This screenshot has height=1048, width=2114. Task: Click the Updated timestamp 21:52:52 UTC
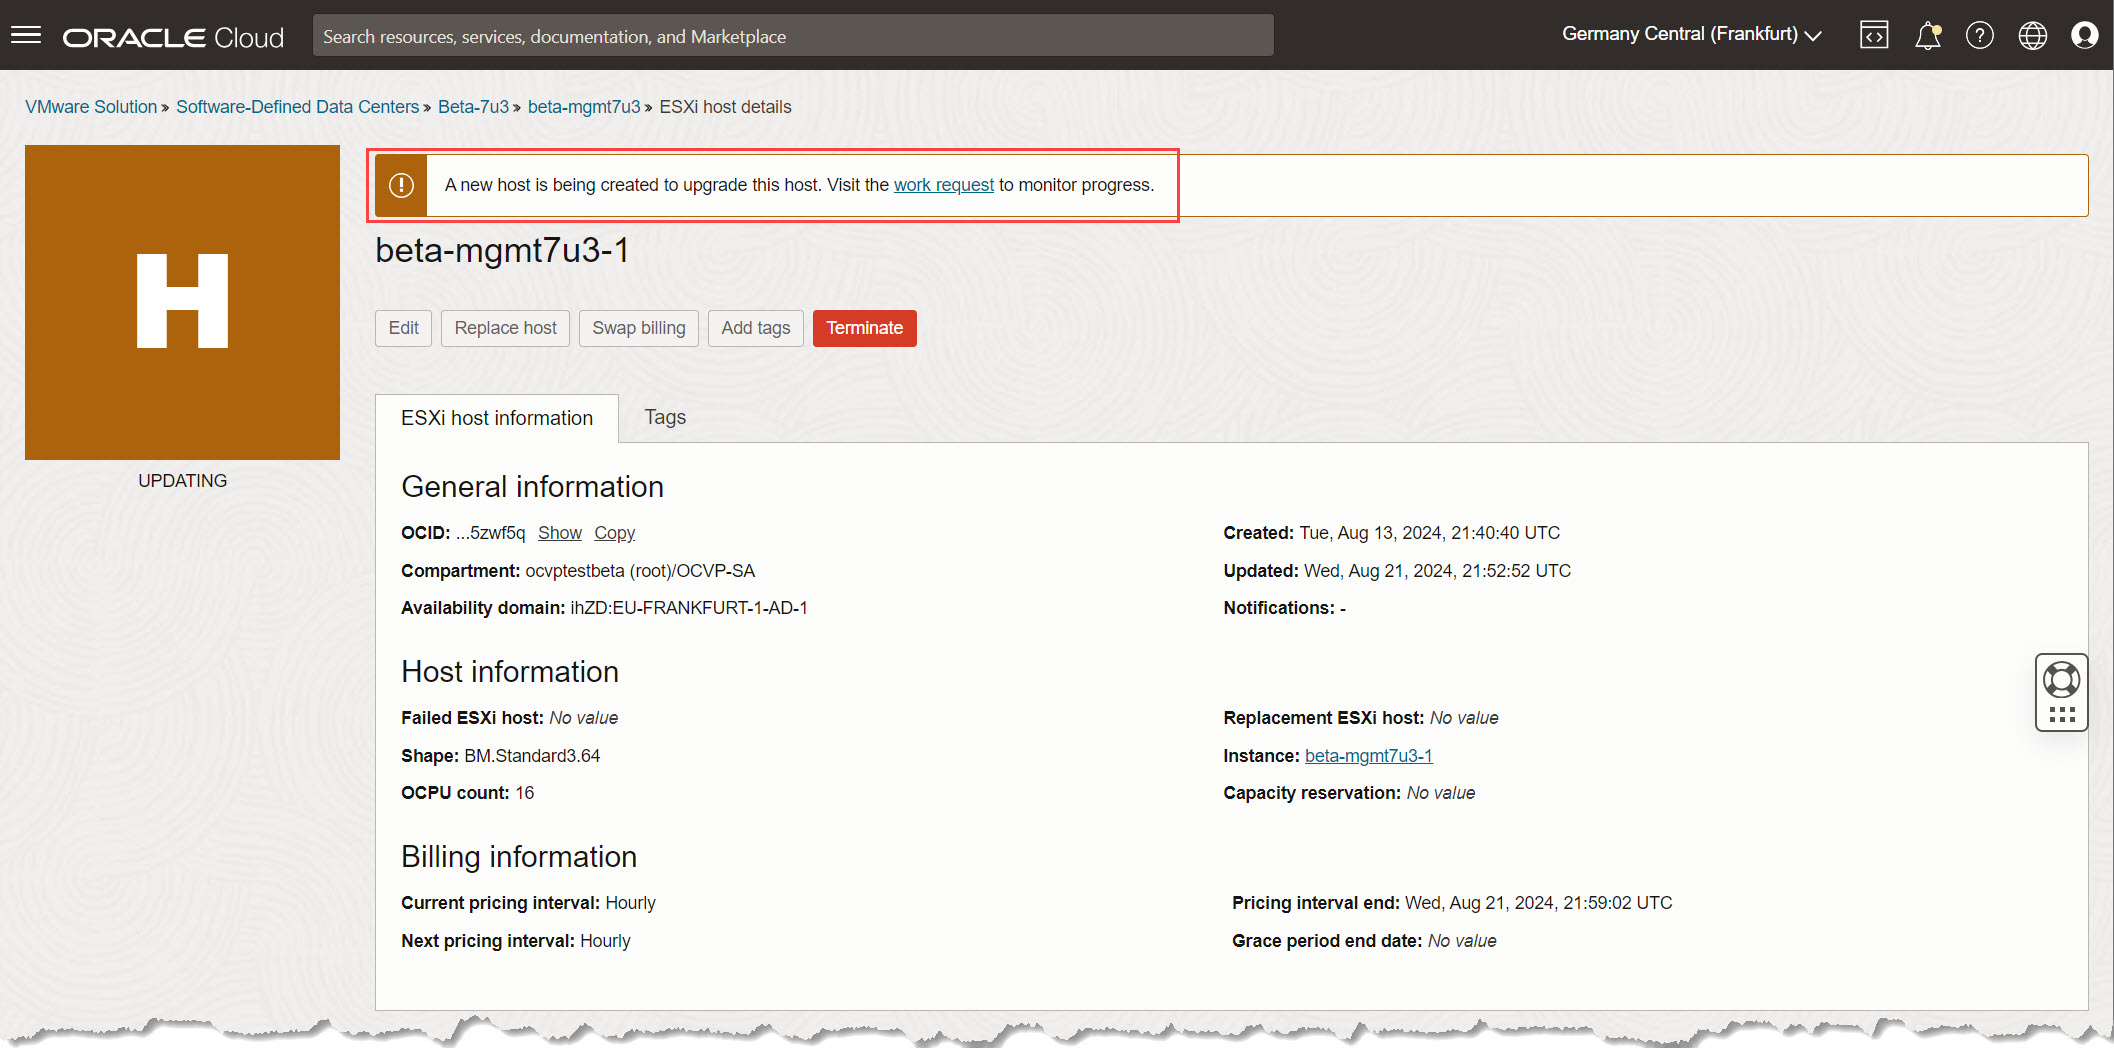pos(1438,571)
